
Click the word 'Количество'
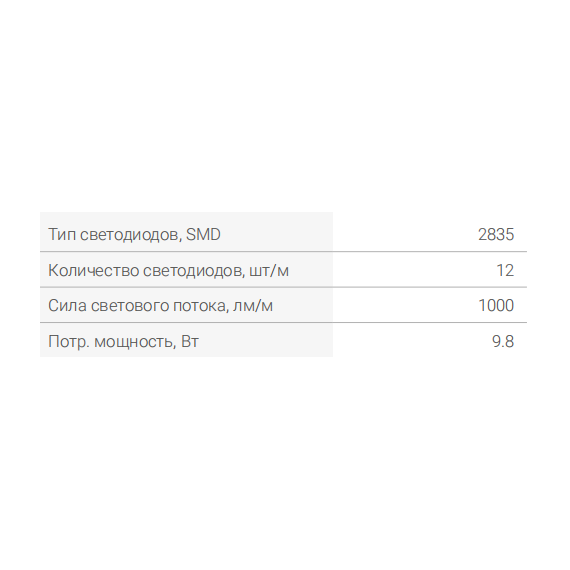[x=93, y=270]
